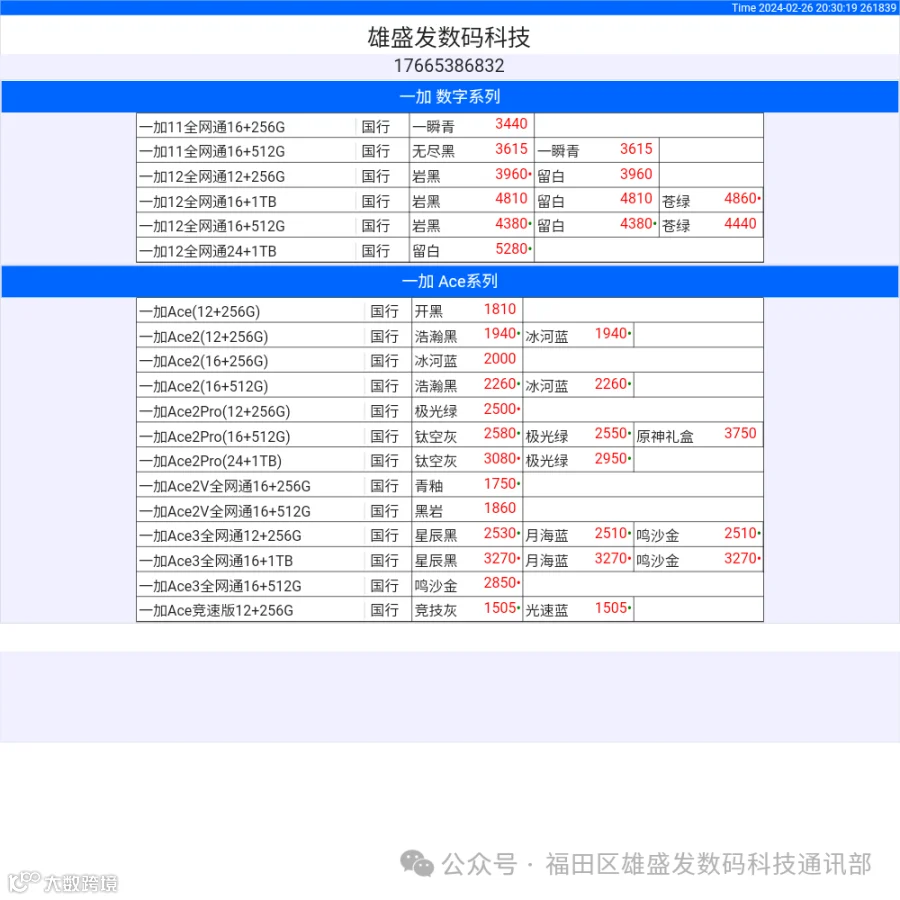Select the row 一加12全网通16+1TB
Image resolution: width=900 pixels, height=900 pixels.
point(450,201)
